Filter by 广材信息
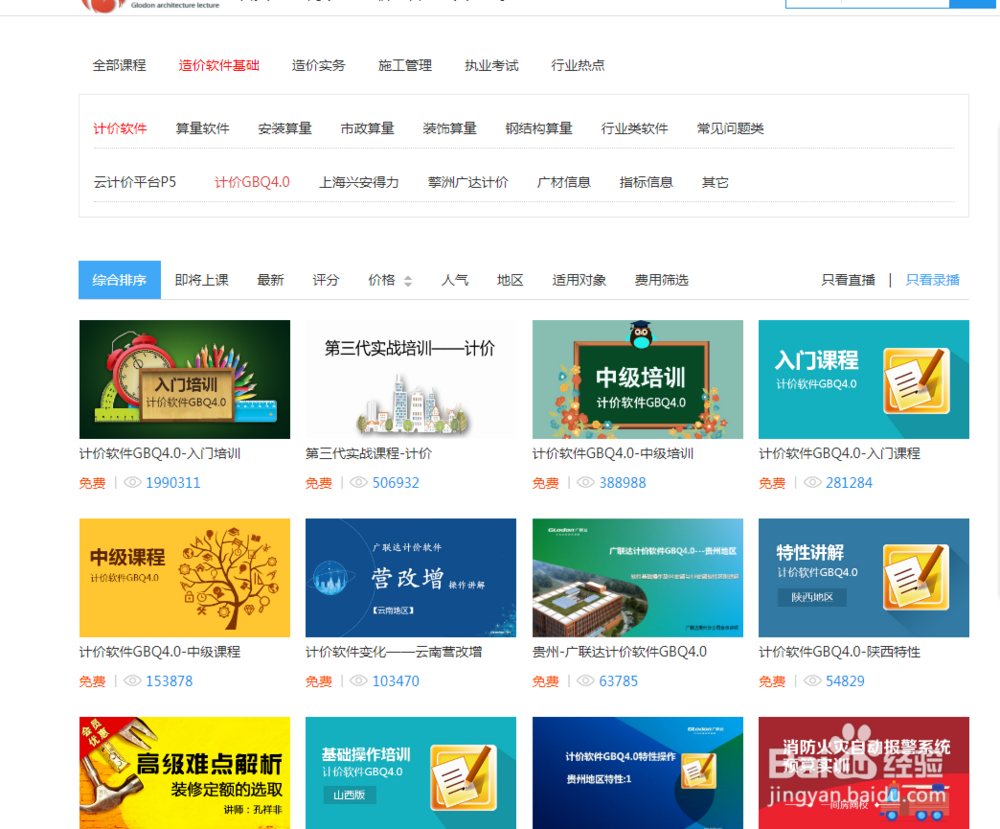 (x=564, y=182)
